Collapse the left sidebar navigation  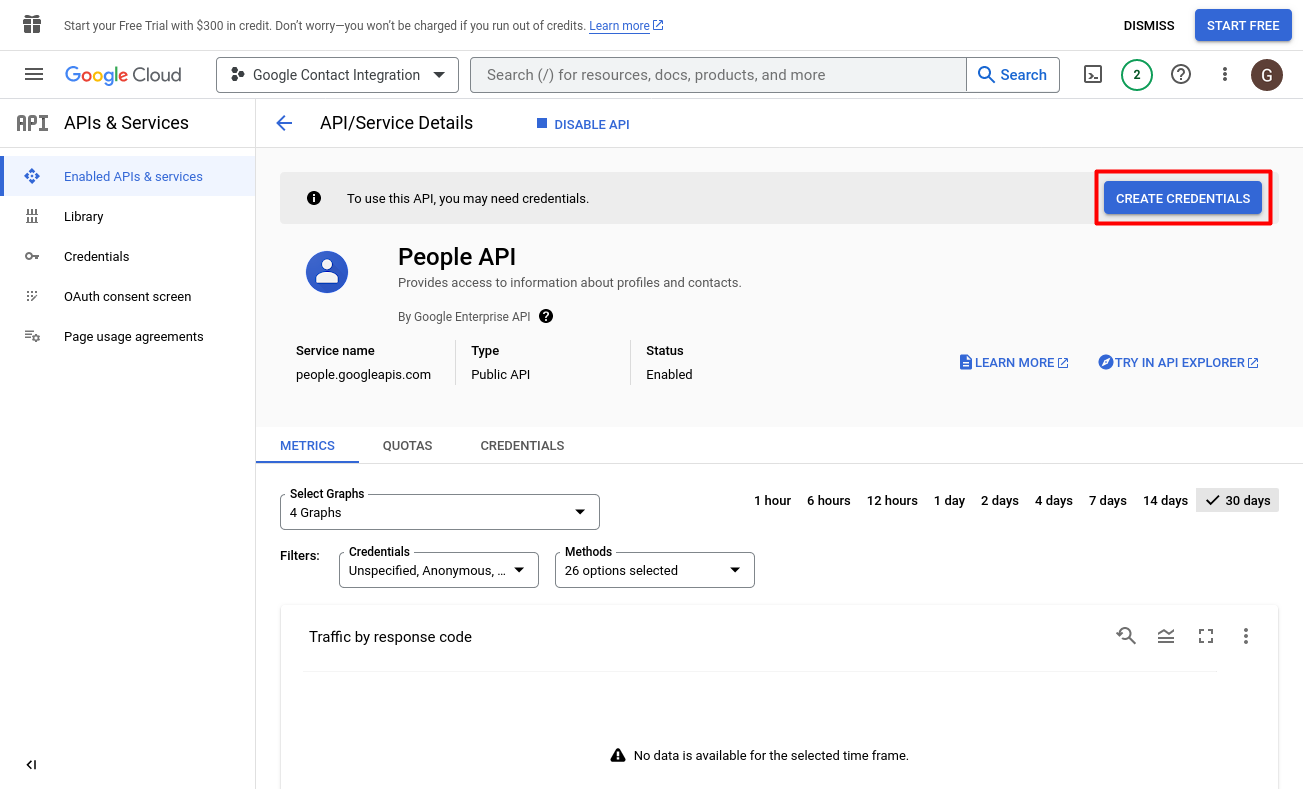click(x=31, y=765)
